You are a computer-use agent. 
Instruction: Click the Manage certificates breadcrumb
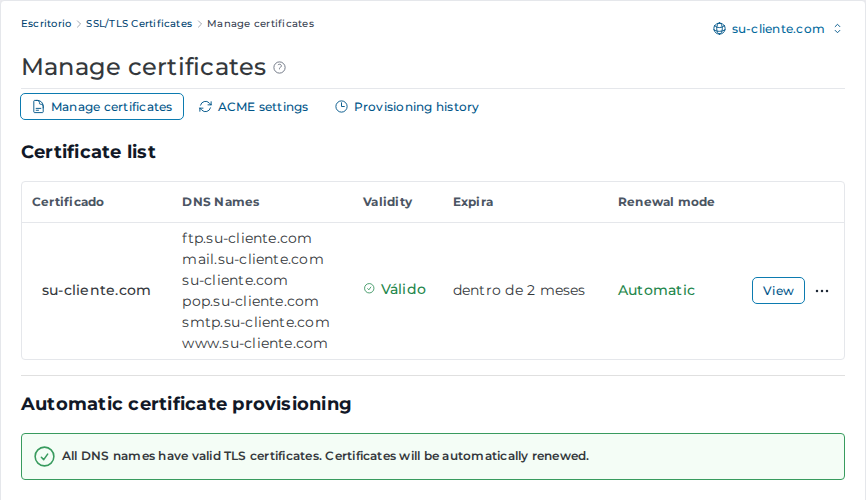[x=261, y=24]
